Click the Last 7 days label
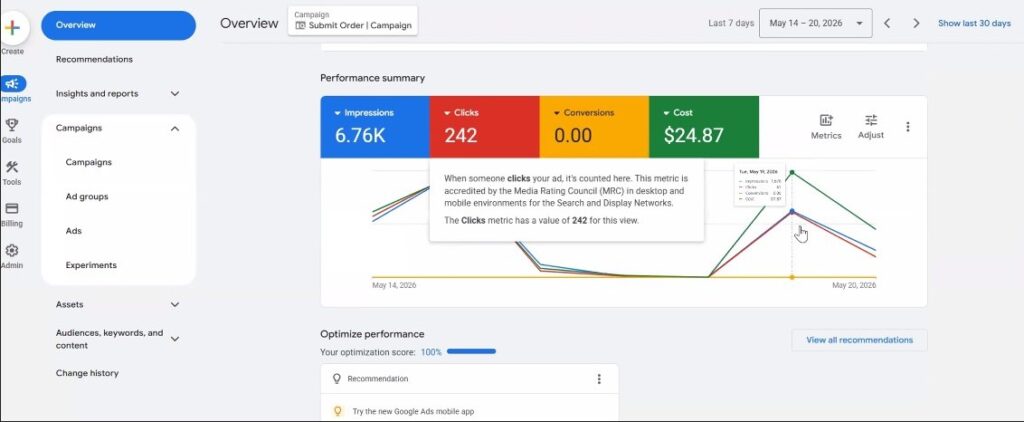 pyautogui.click(x=731, y=24)
